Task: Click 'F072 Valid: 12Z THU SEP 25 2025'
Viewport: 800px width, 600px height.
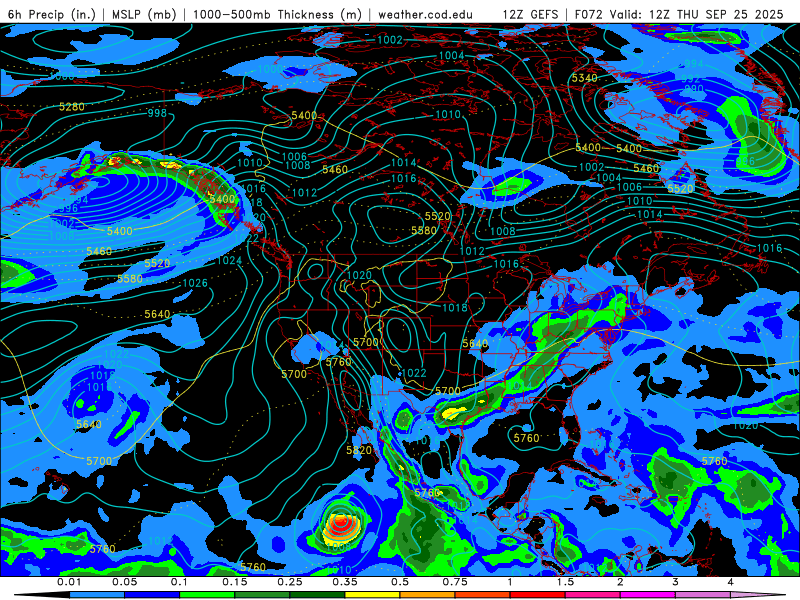Action: [x=679, y=14]
